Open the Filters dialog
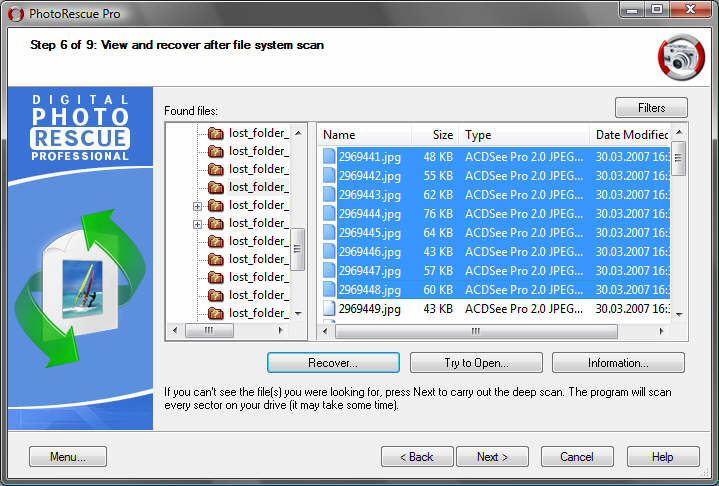 tap(651, 107)
